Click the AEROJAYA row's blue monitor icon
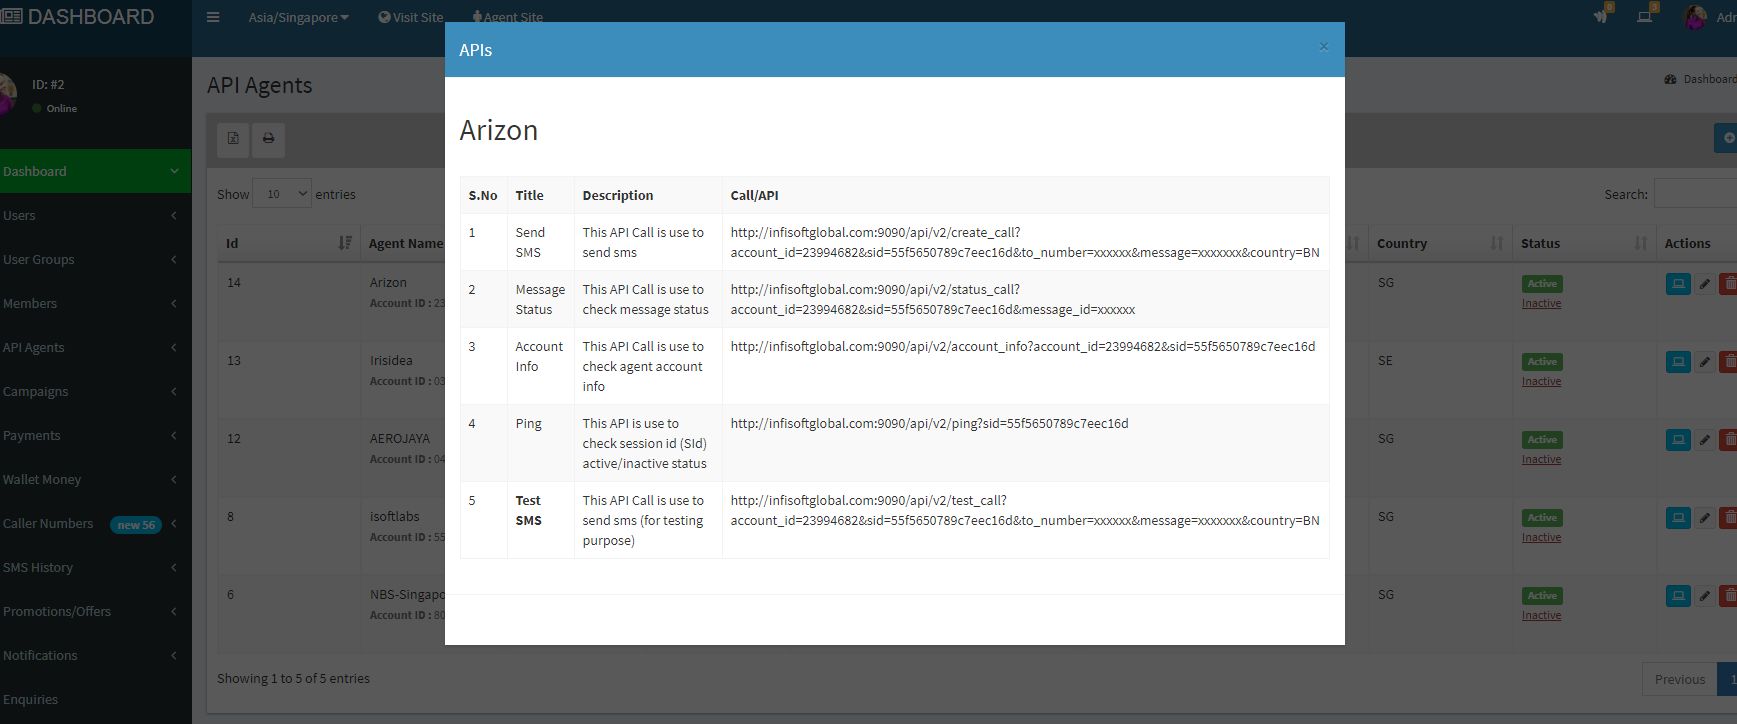Viewport: 1737px width, 724px height. click(1677, 440)
